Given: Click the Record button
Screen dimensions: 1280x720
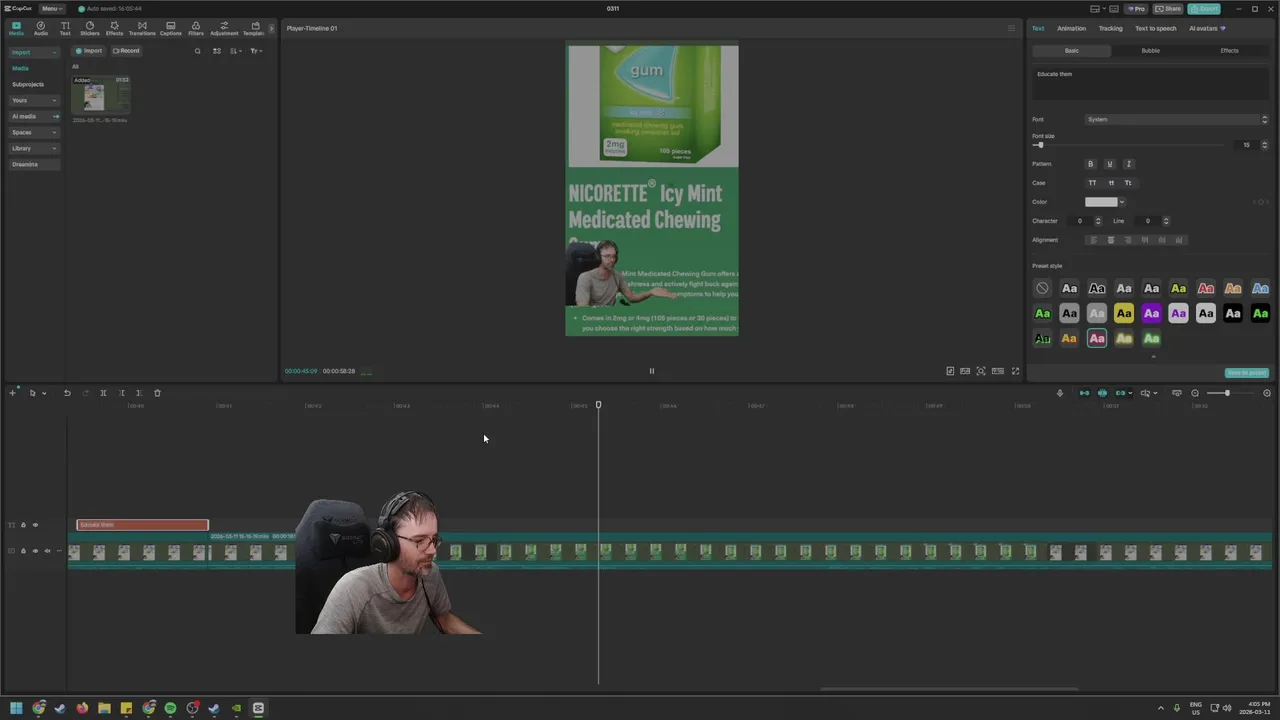Looking at the screenshot, I should pos(126,51).
